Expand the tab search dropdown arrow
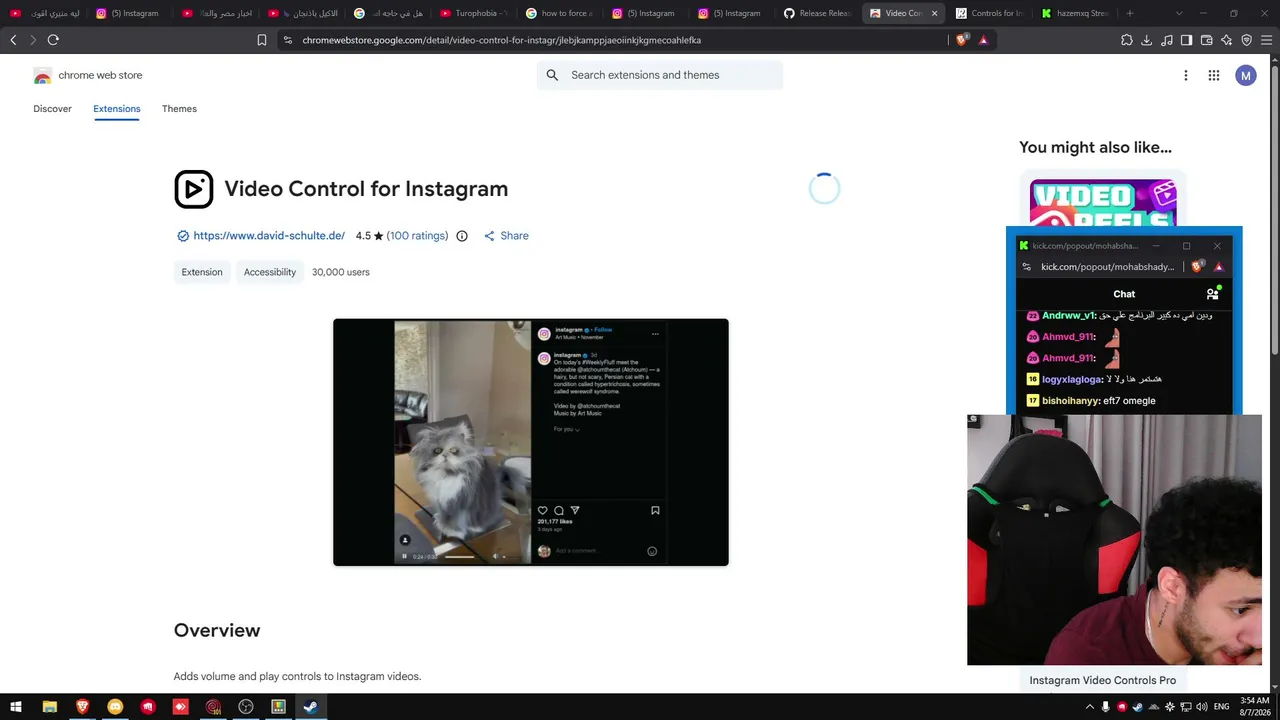Image resolution: width=1280 pixels, height=720 pixels. point(1179,13)
